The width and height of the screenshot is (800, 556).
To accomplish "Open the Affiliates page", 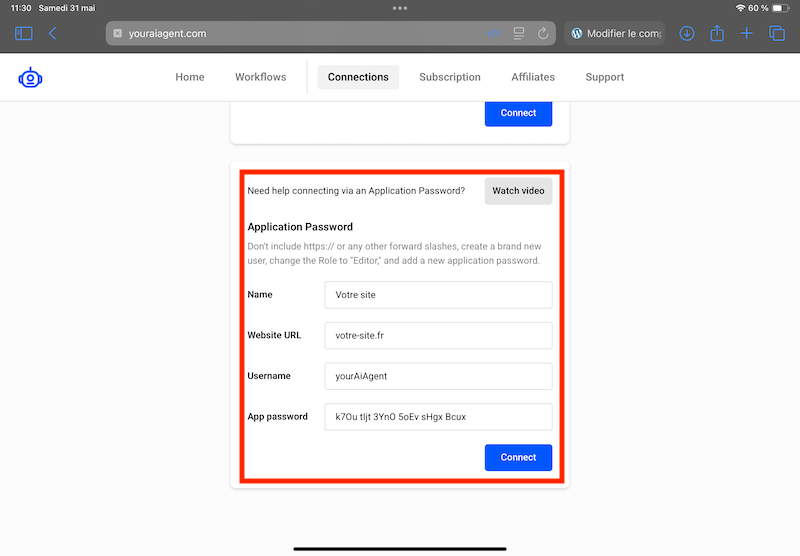I will pyautogui.click(x=533, y=77).
